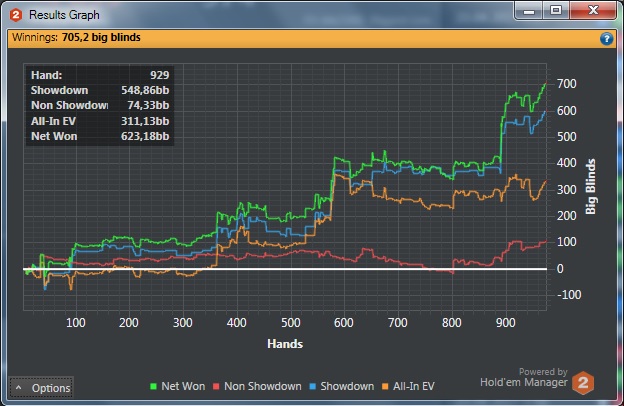Click the Non Showdown 74,33bb value
The width and height of the screenshot is (624, 406).
148,105
